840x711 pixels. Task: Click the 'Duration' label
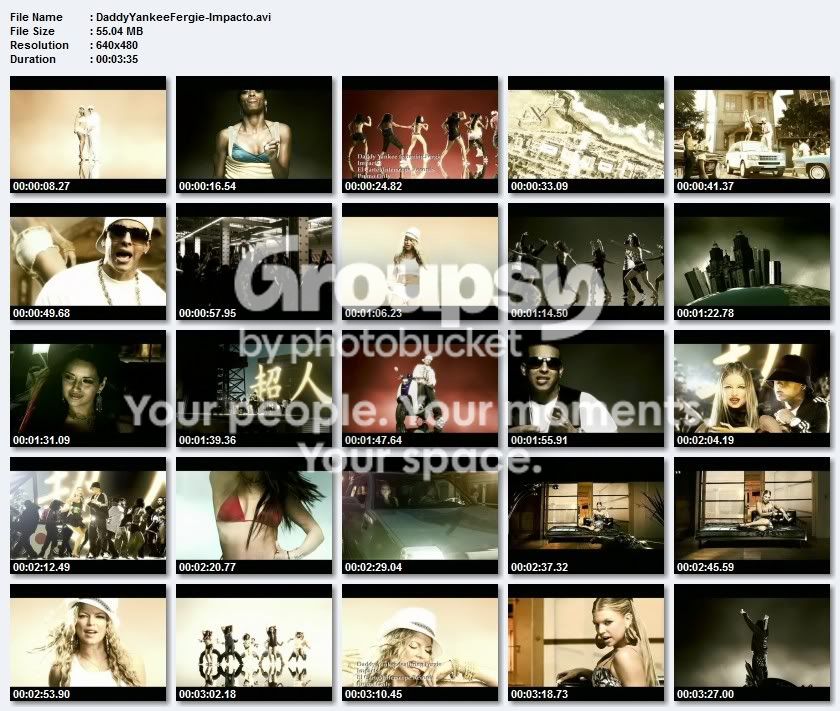pos(33,59)
